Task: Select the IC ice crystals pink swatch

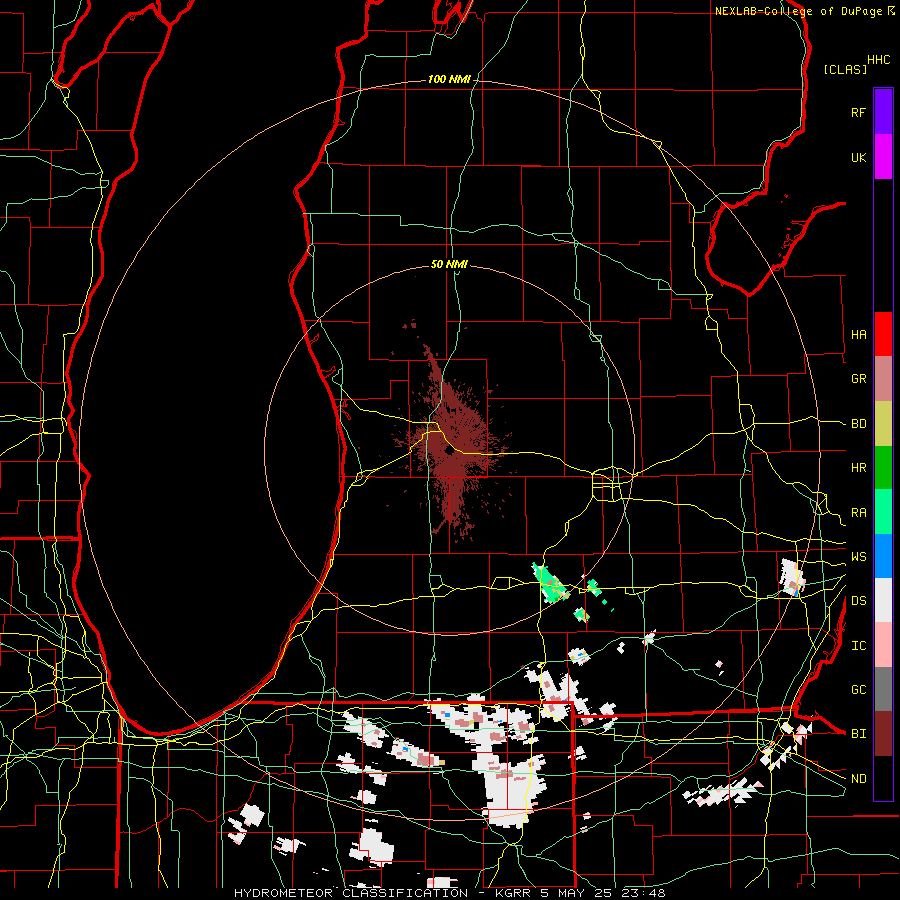Action: [883, 645]
